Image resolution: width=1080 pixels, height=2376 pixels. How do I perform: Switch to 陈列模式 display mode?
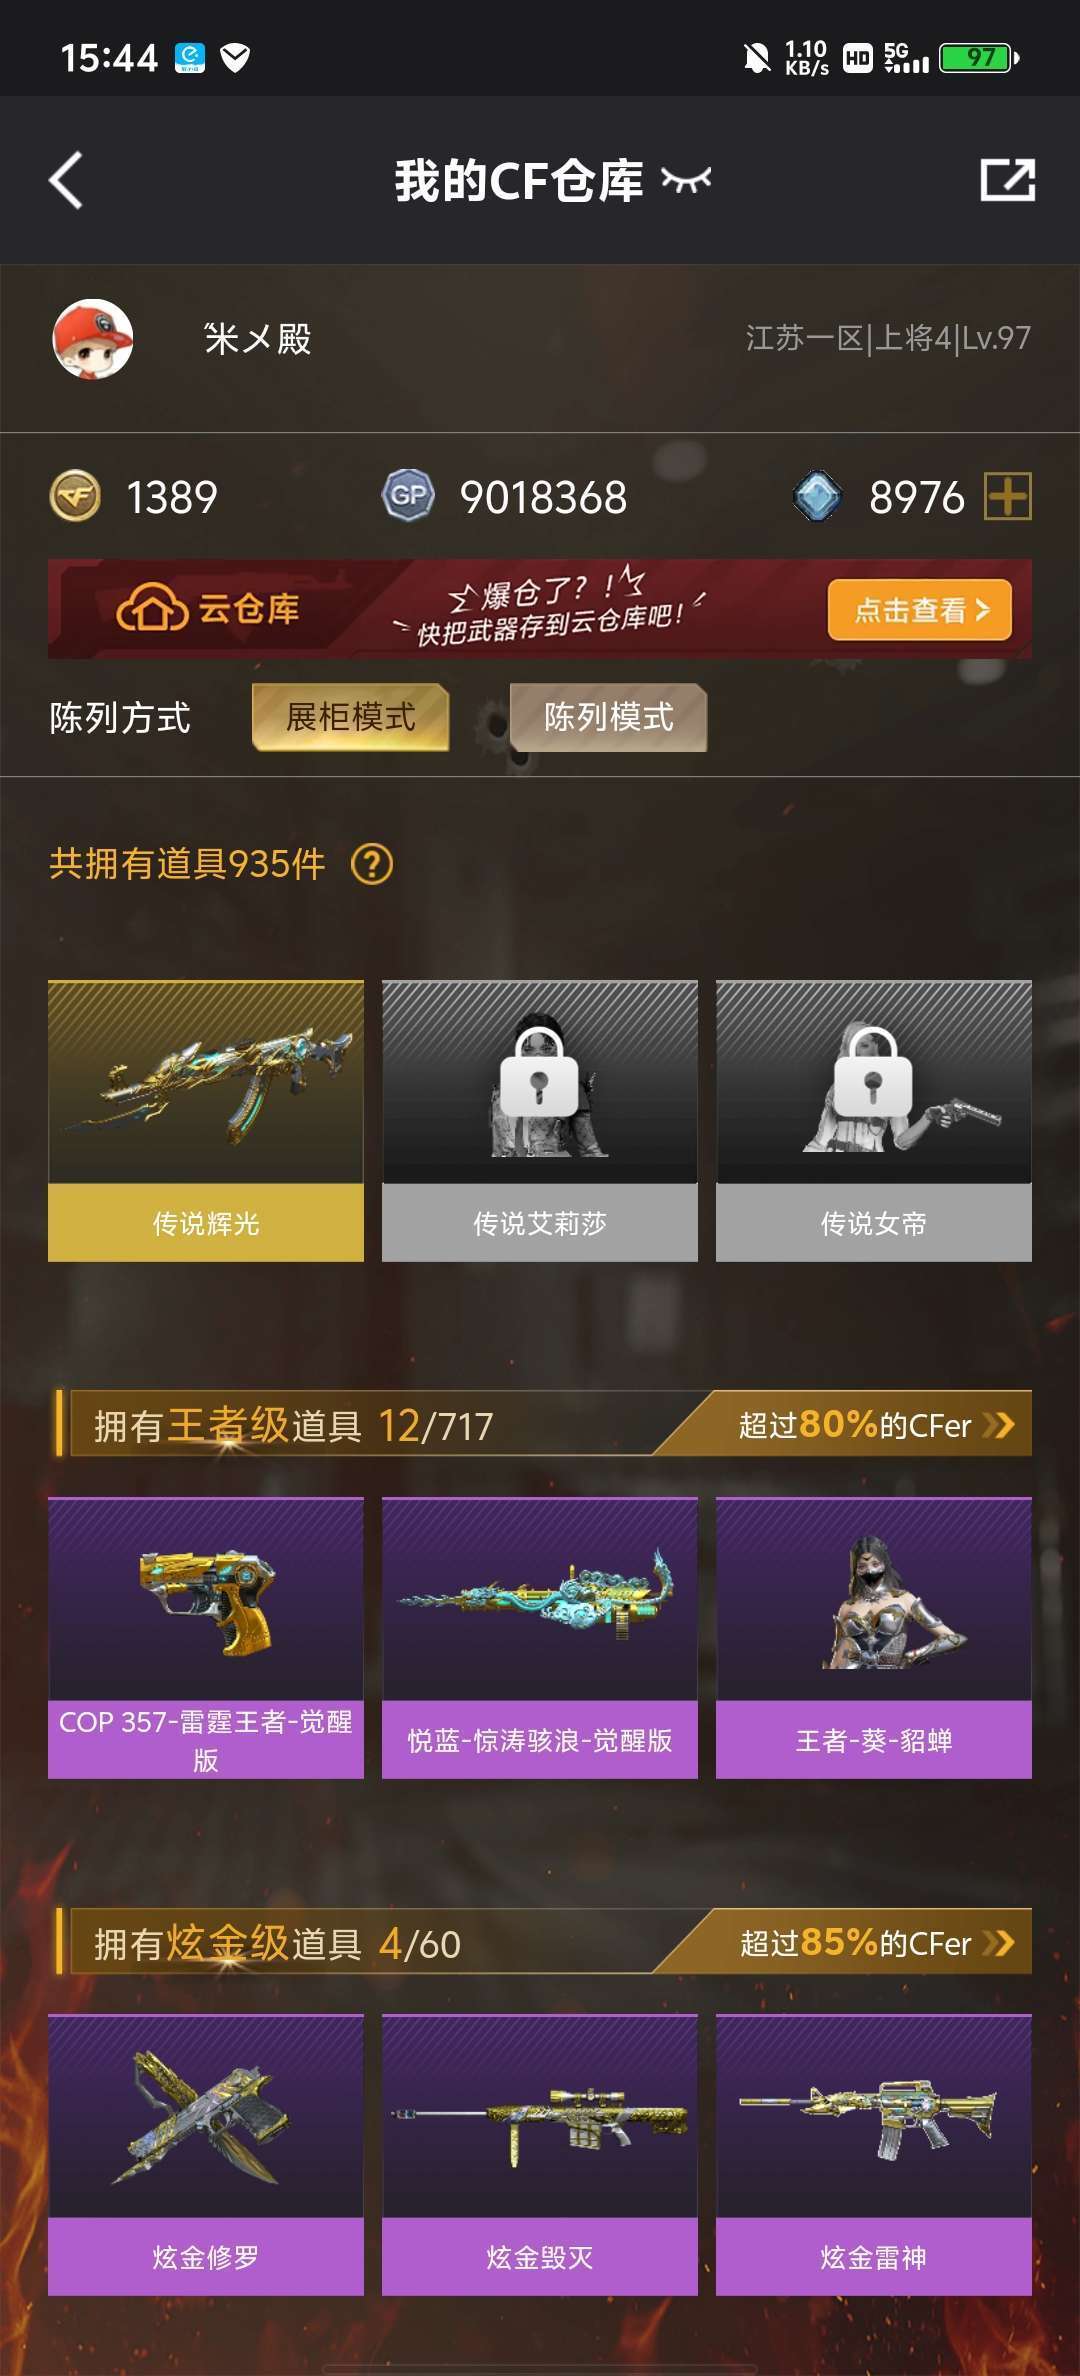(608, 717)
